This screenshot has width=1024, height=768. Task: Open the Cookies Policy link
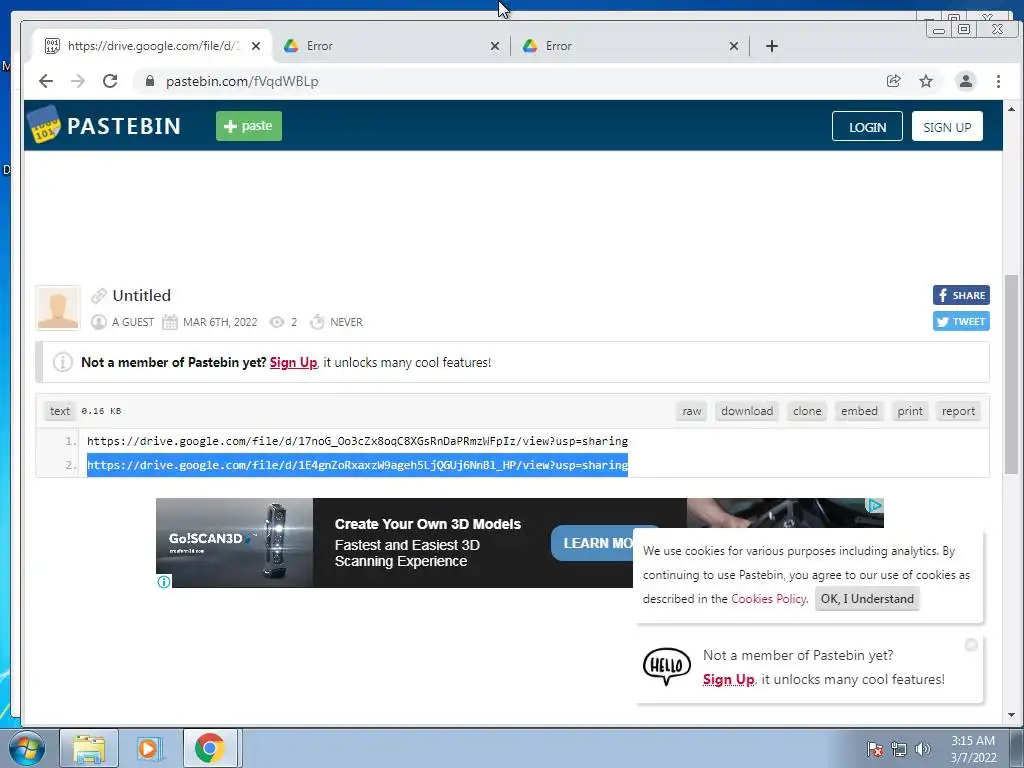point(769,599)
